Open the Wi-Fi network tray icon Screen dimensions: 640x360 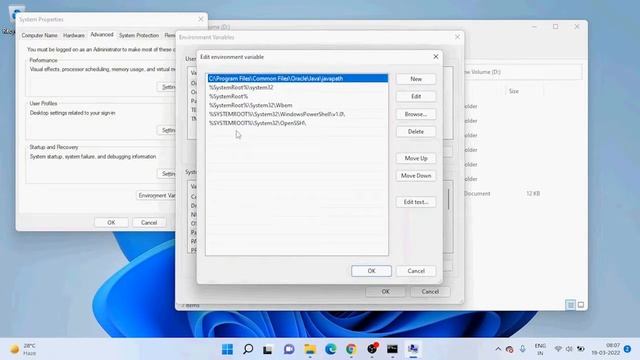pyautogui.click(x=558, y=349)
